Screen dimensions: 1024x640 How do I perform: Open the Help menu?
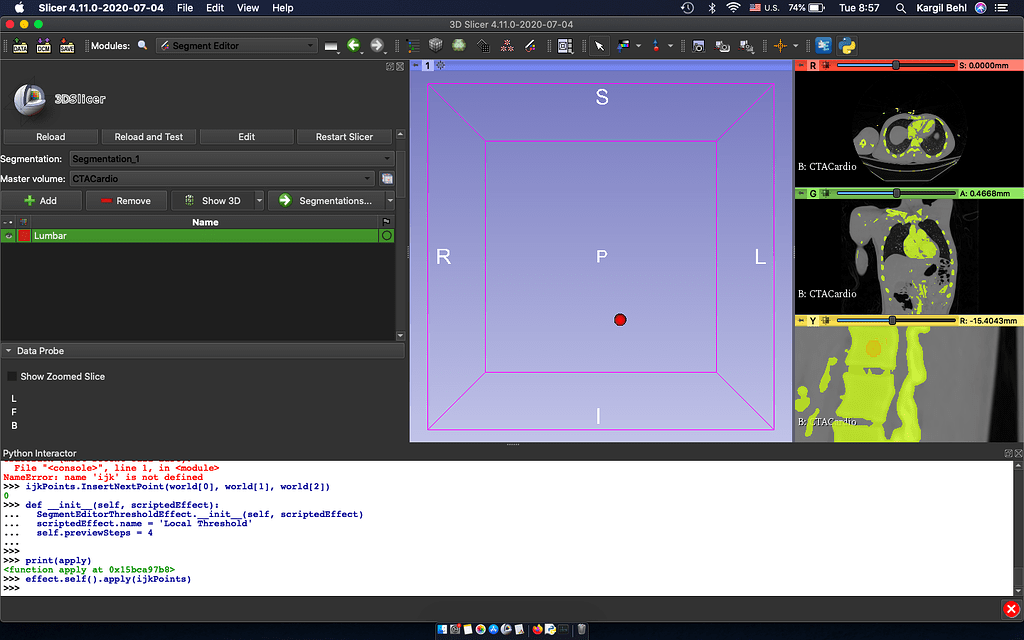[x=282, y=8]
